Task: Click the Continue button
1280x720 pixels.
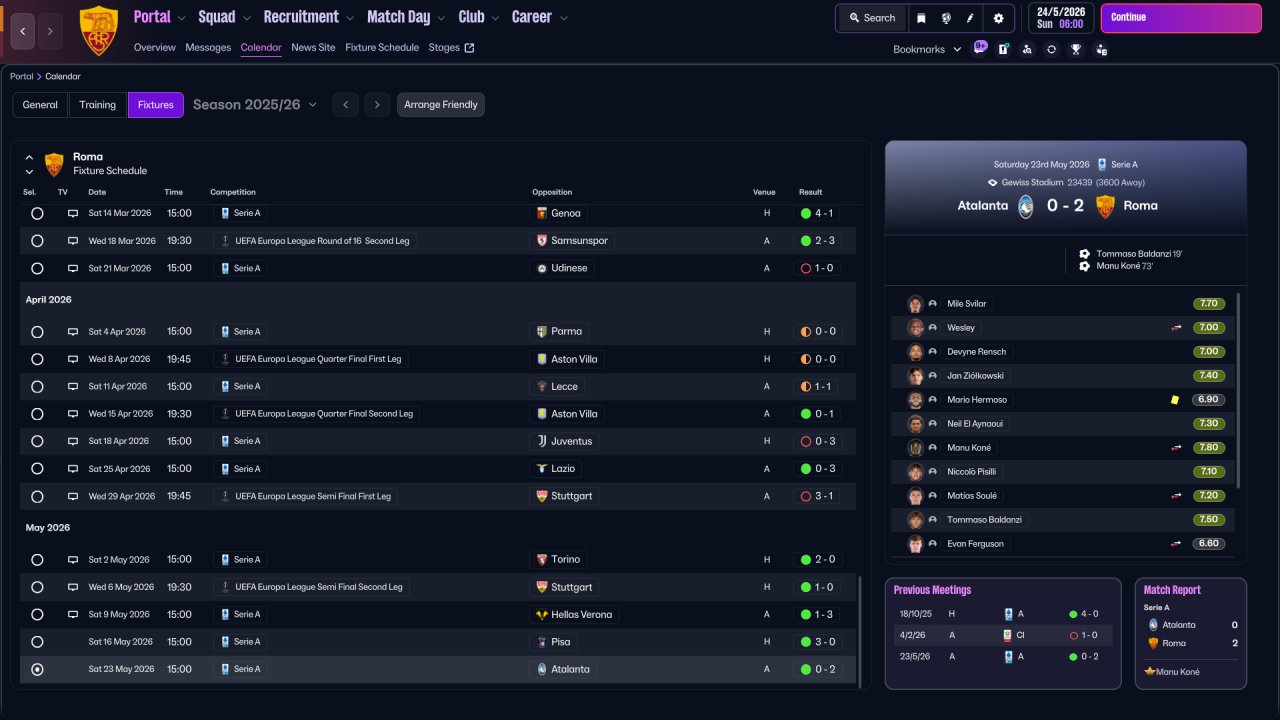Action: (1181, 18)
